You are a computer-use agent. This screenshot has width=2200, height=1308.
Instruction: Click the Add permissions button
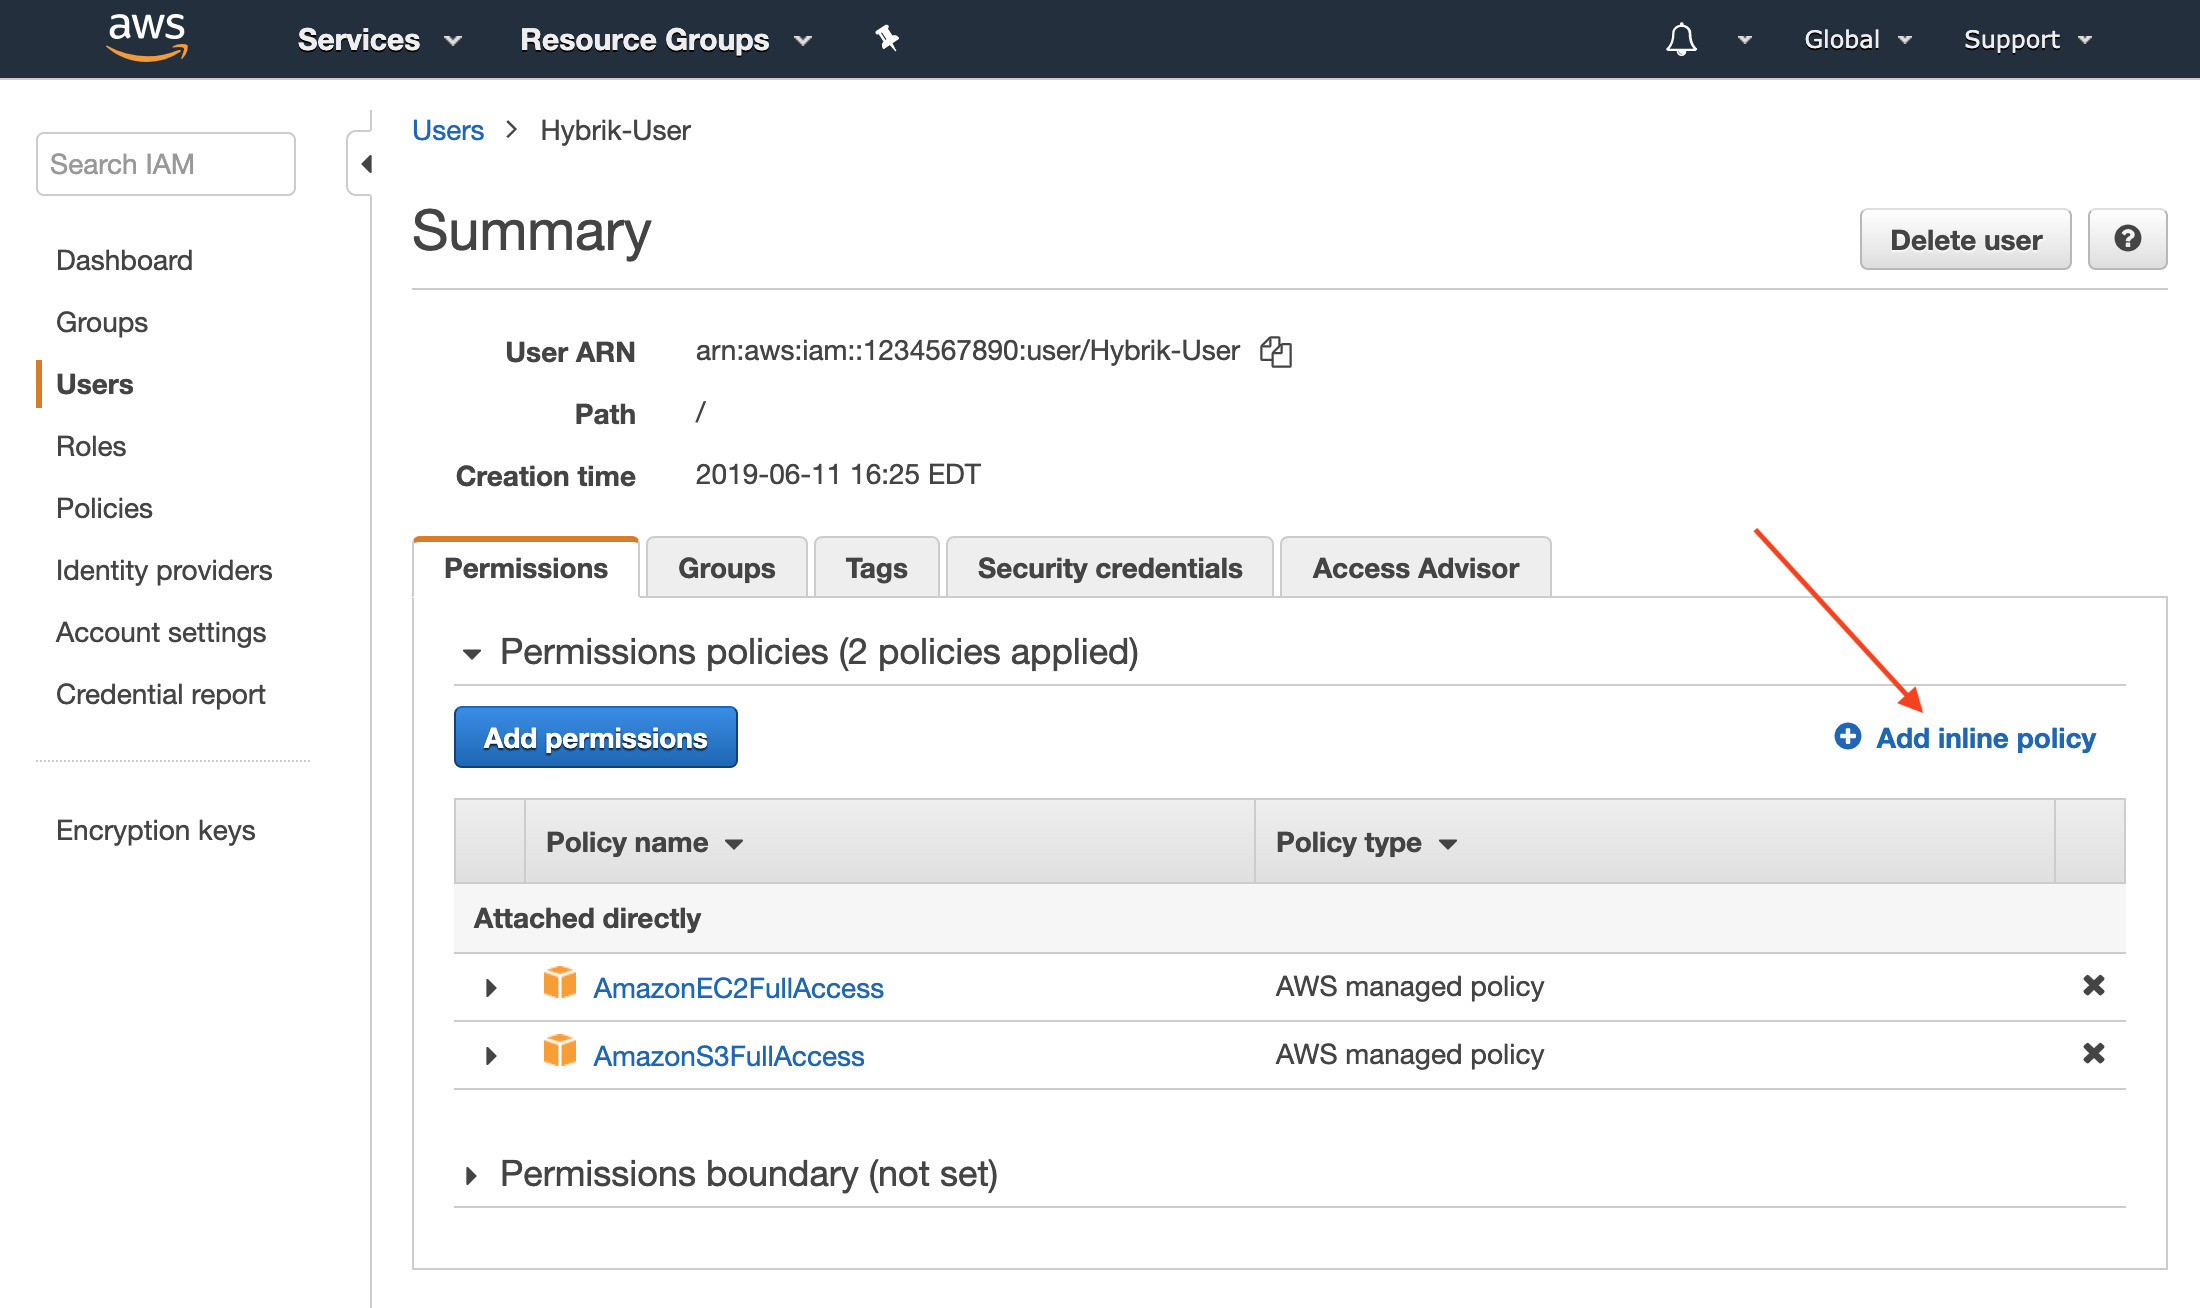(x=596, y=737)
